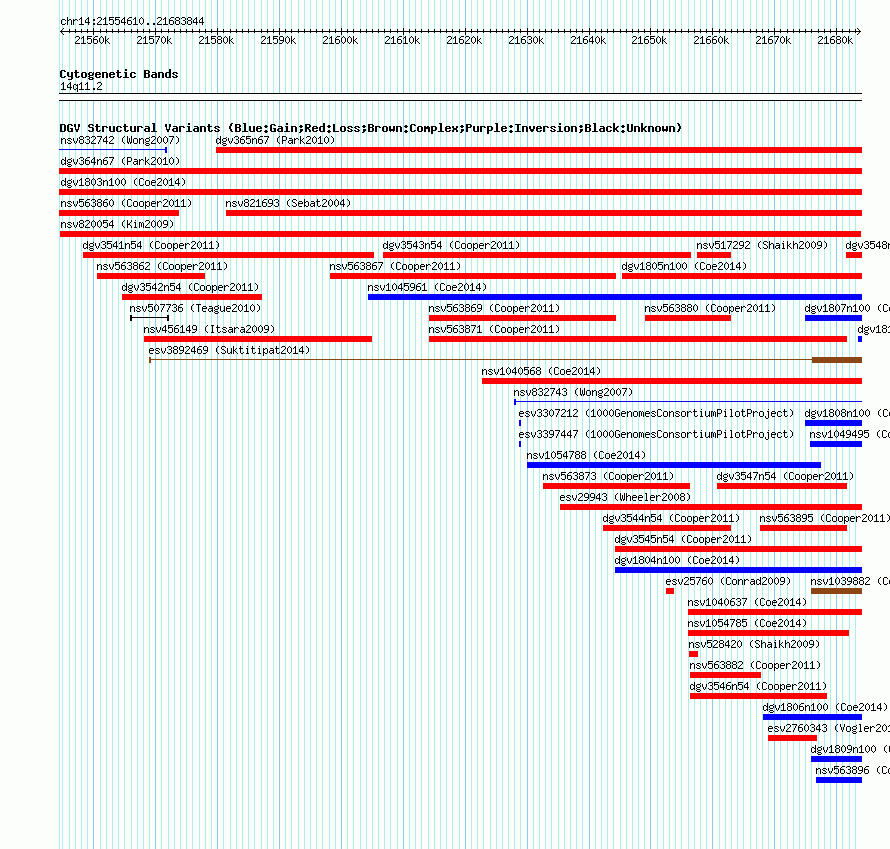The image size is (890, 849).
Task: Select esv25760 (Conrad2009) label
Action: (728, 581)
